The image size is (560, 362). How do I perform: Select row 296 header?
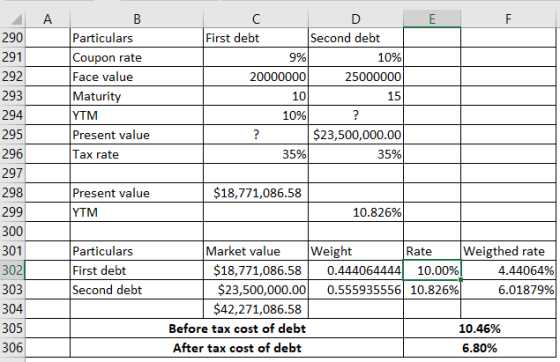pos(12,154)
